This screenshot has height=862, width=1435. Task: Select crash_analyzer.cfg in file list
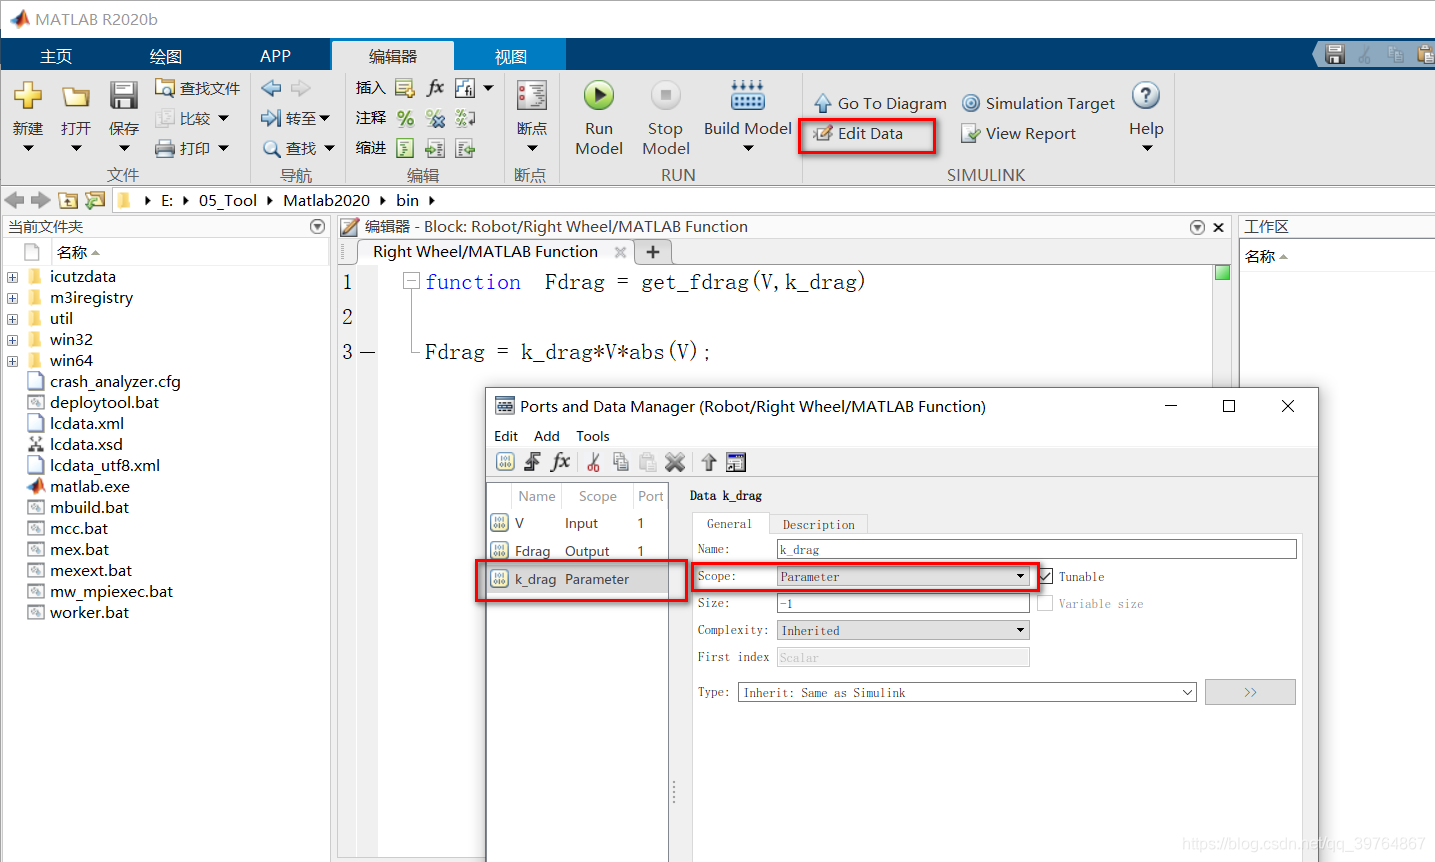115,382
